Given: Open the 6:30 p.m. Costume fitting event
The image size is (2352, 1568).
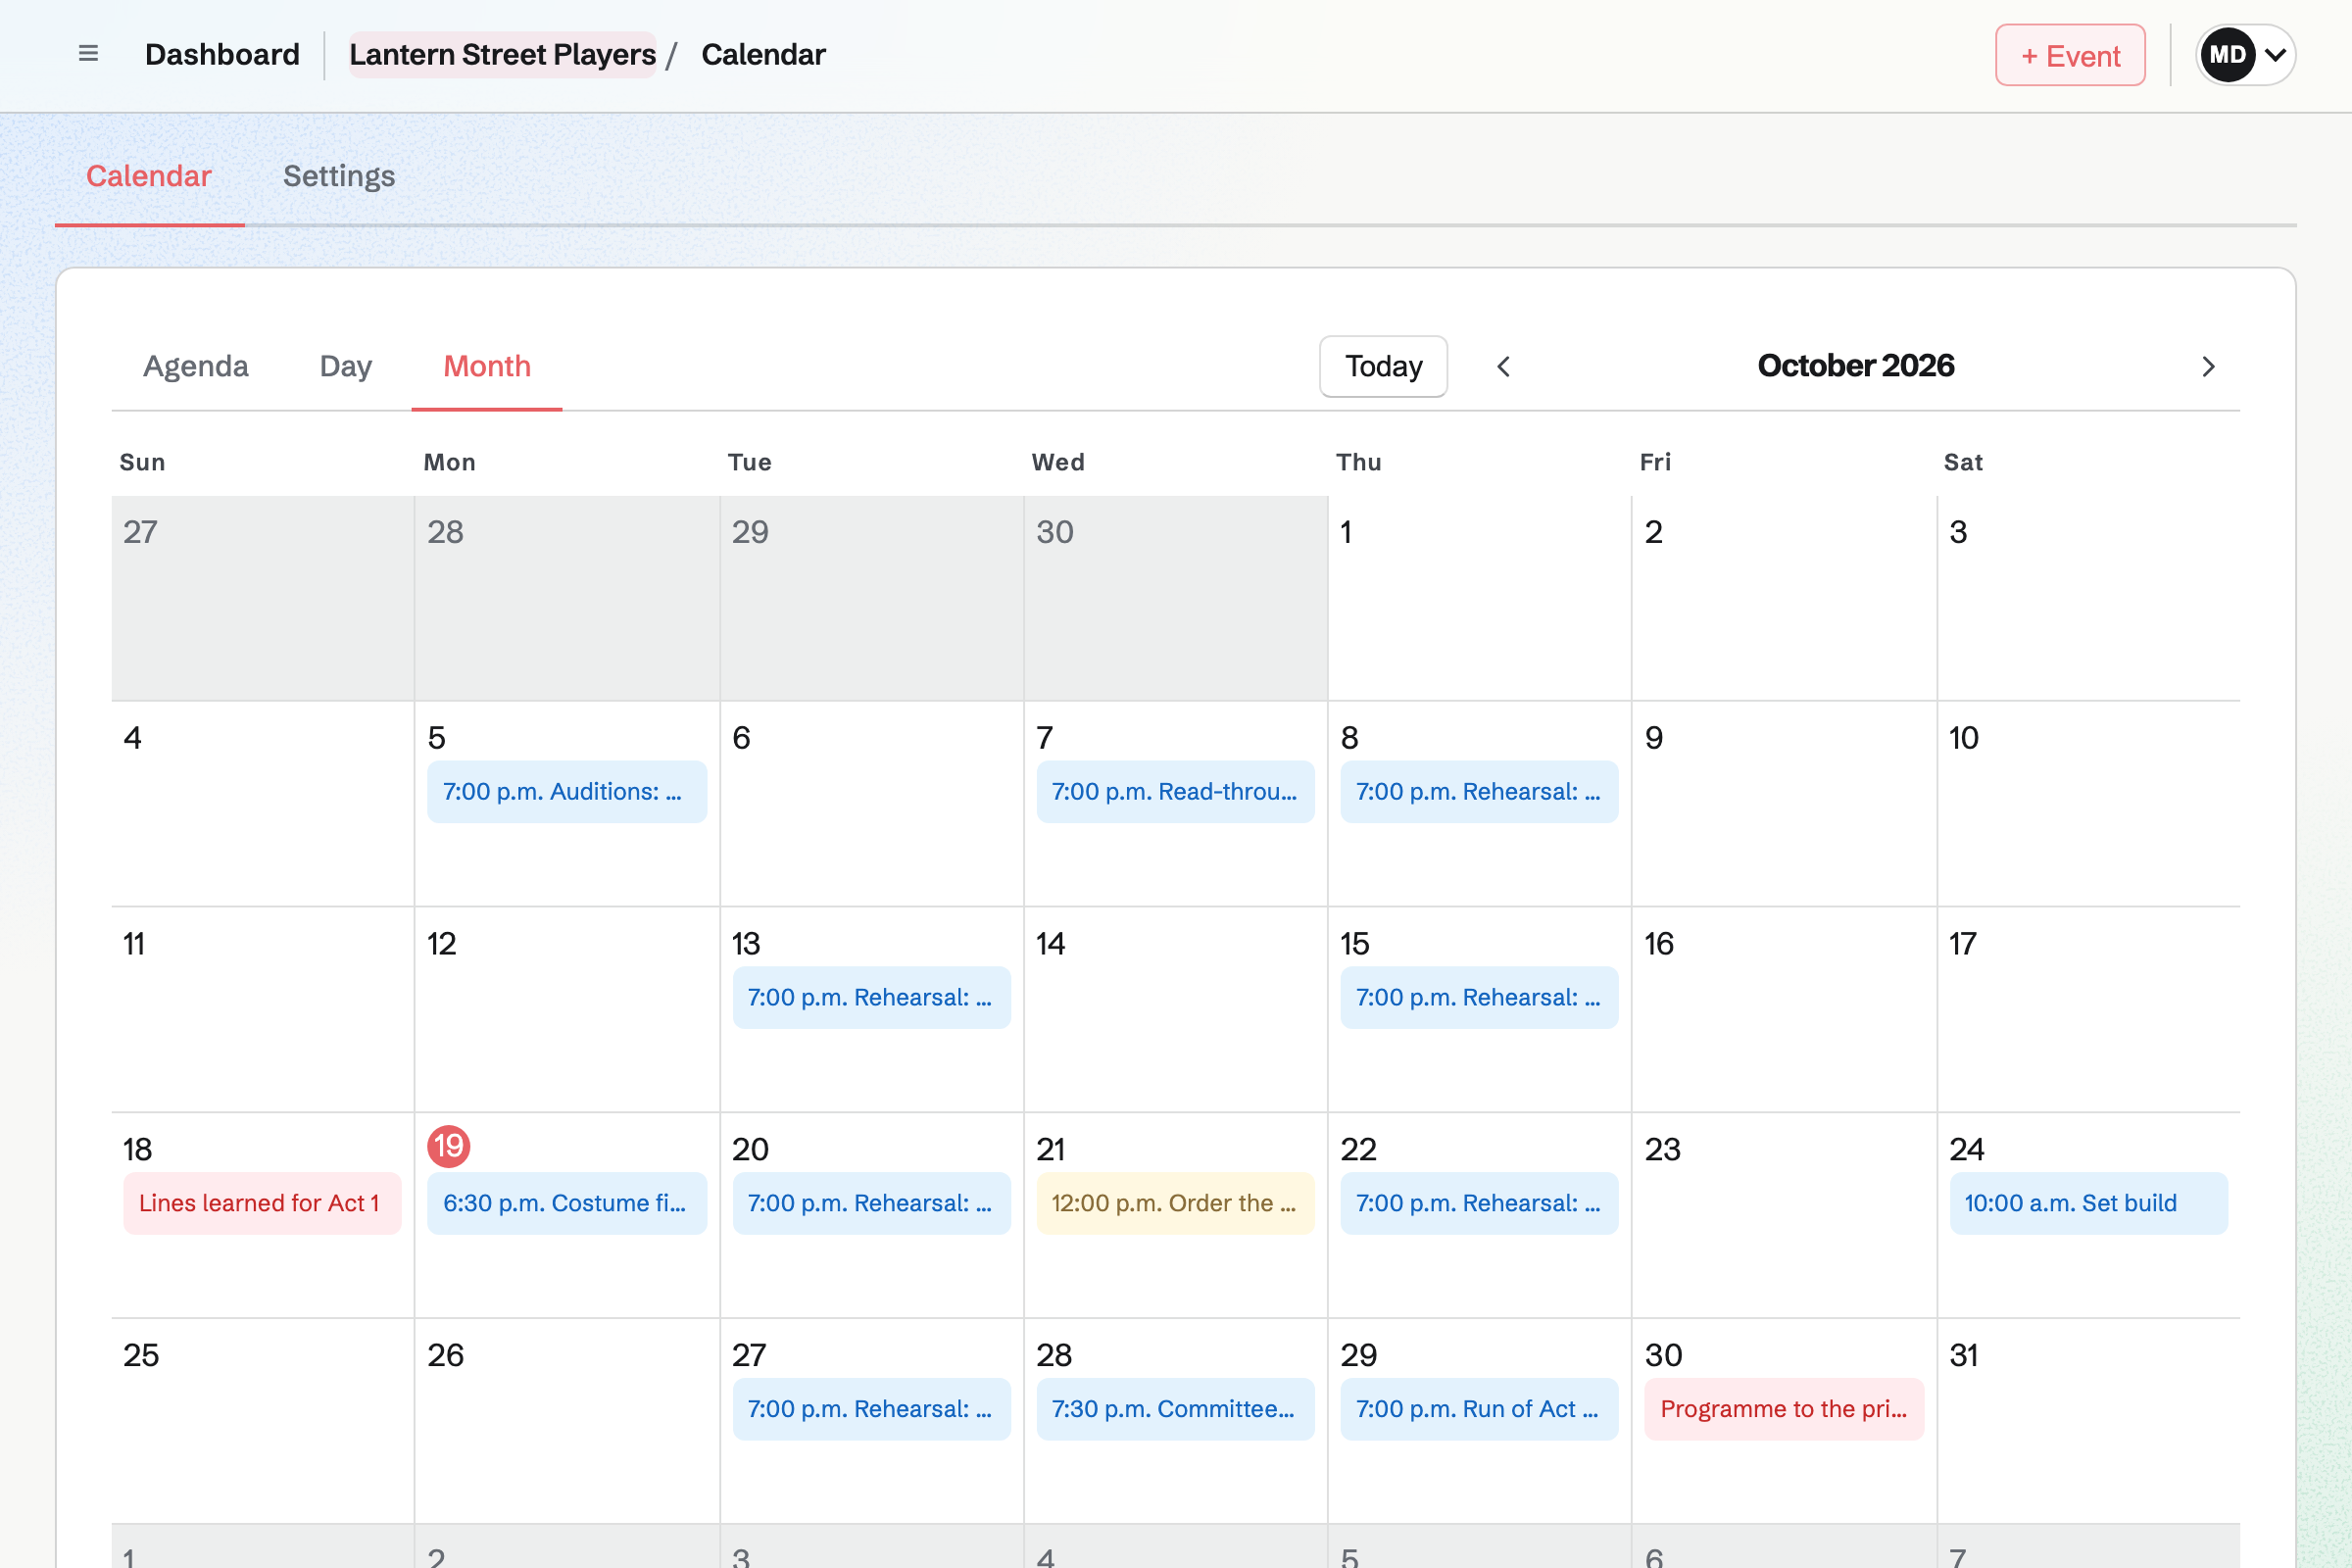Looking at the screenshot, I should pyautogui.click(x=567, y=1204).
